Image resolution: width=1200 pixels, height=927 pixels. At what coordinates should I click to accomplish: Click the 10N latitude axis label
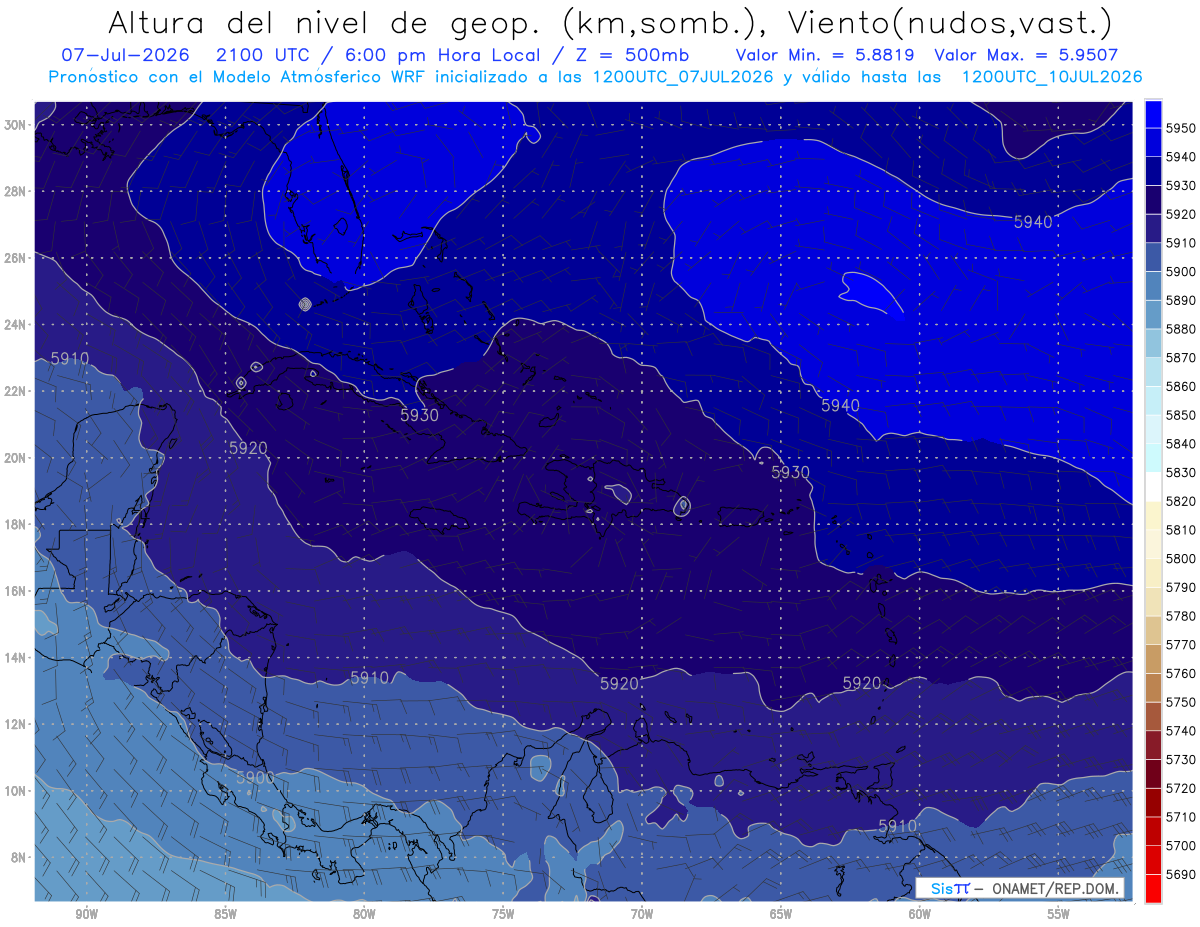[15, 791]
